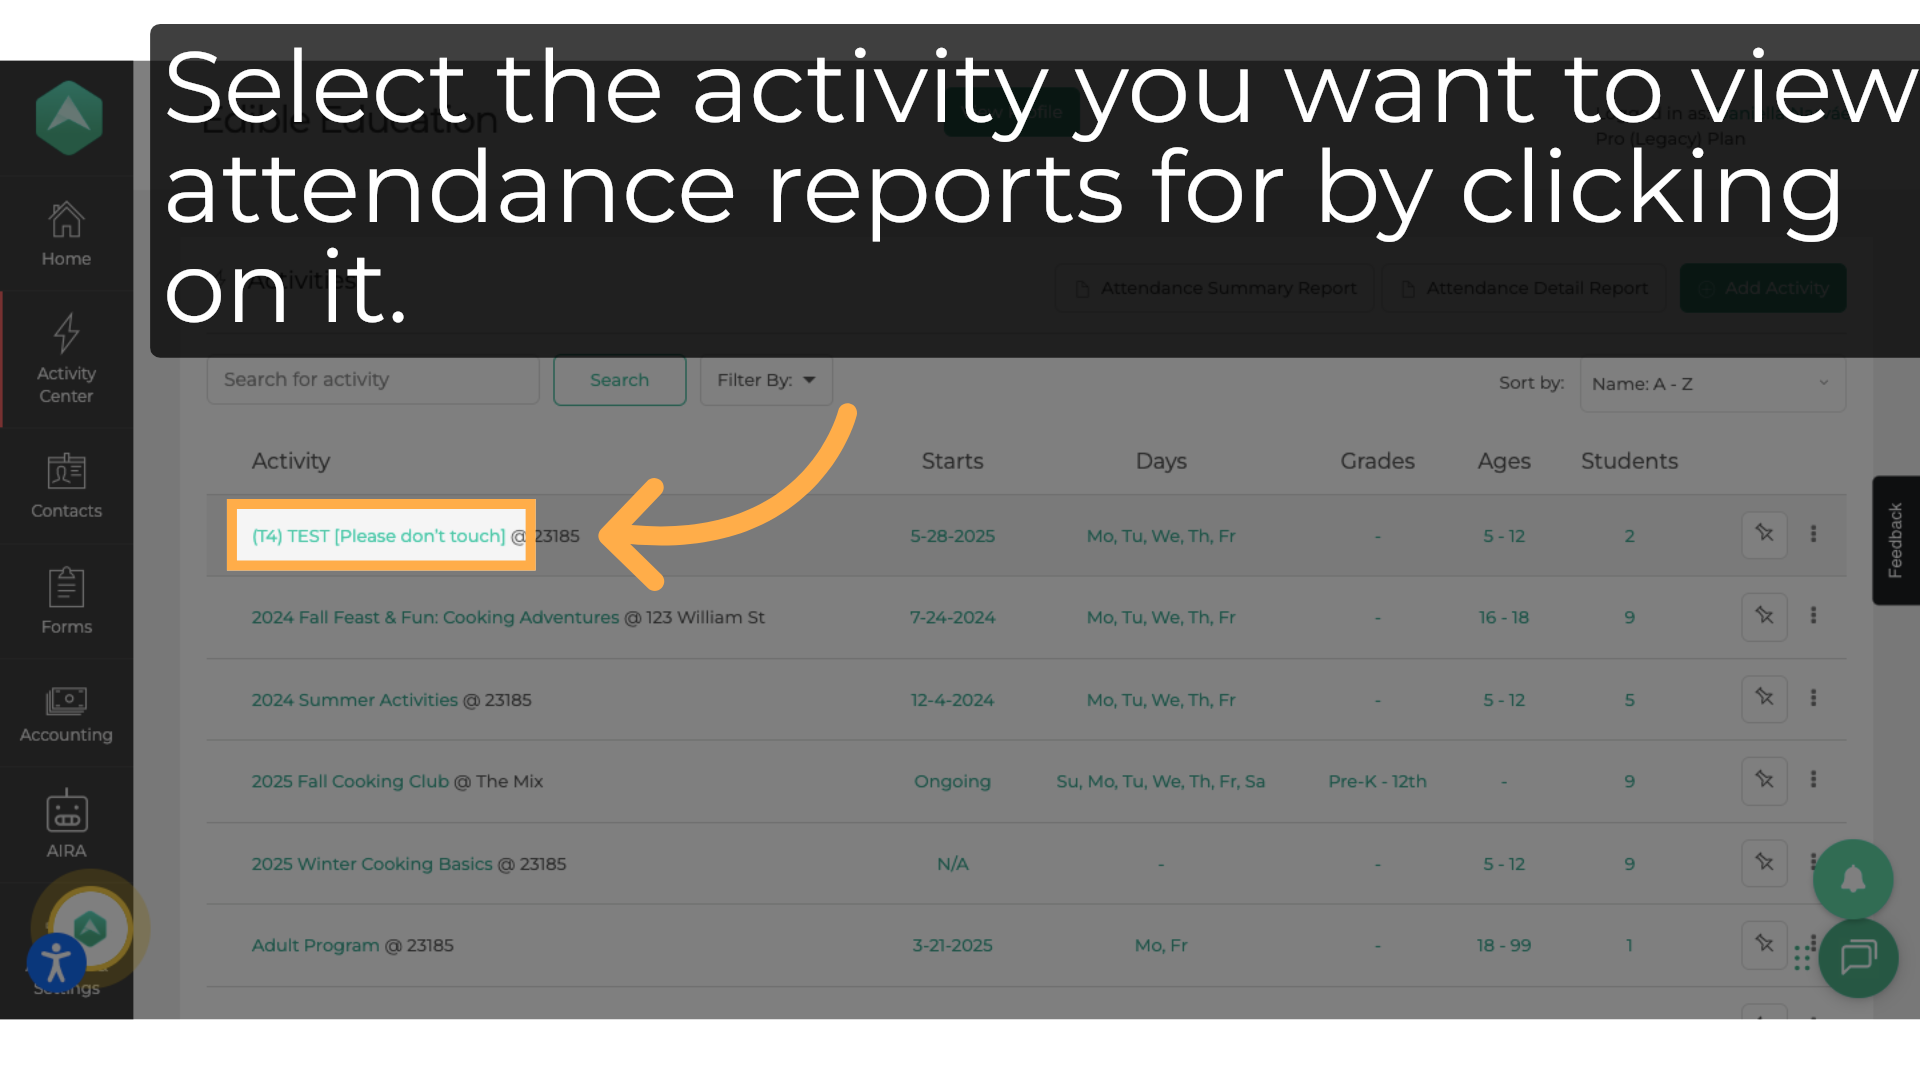Click the Search button
Viewport: 1920px width, 1080px height.
pos(619,380)
